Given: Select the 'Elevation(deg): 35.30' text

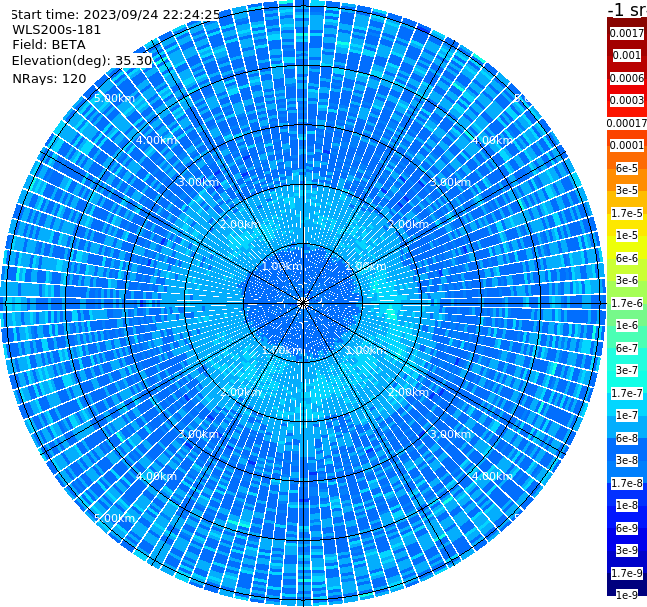Looking at the screenshot, I should (82, 61).
